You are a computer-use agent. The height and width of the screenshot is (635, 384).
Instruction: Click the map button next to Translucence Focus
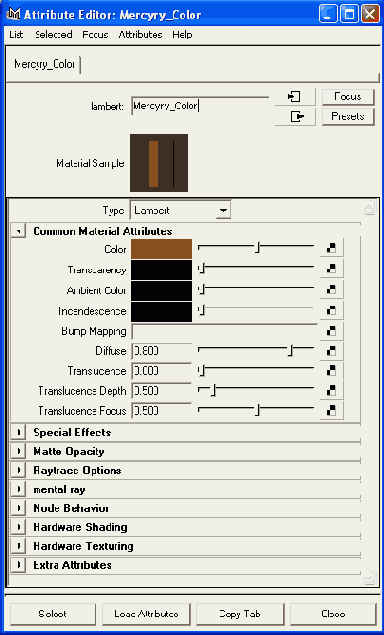pos(331,410)
